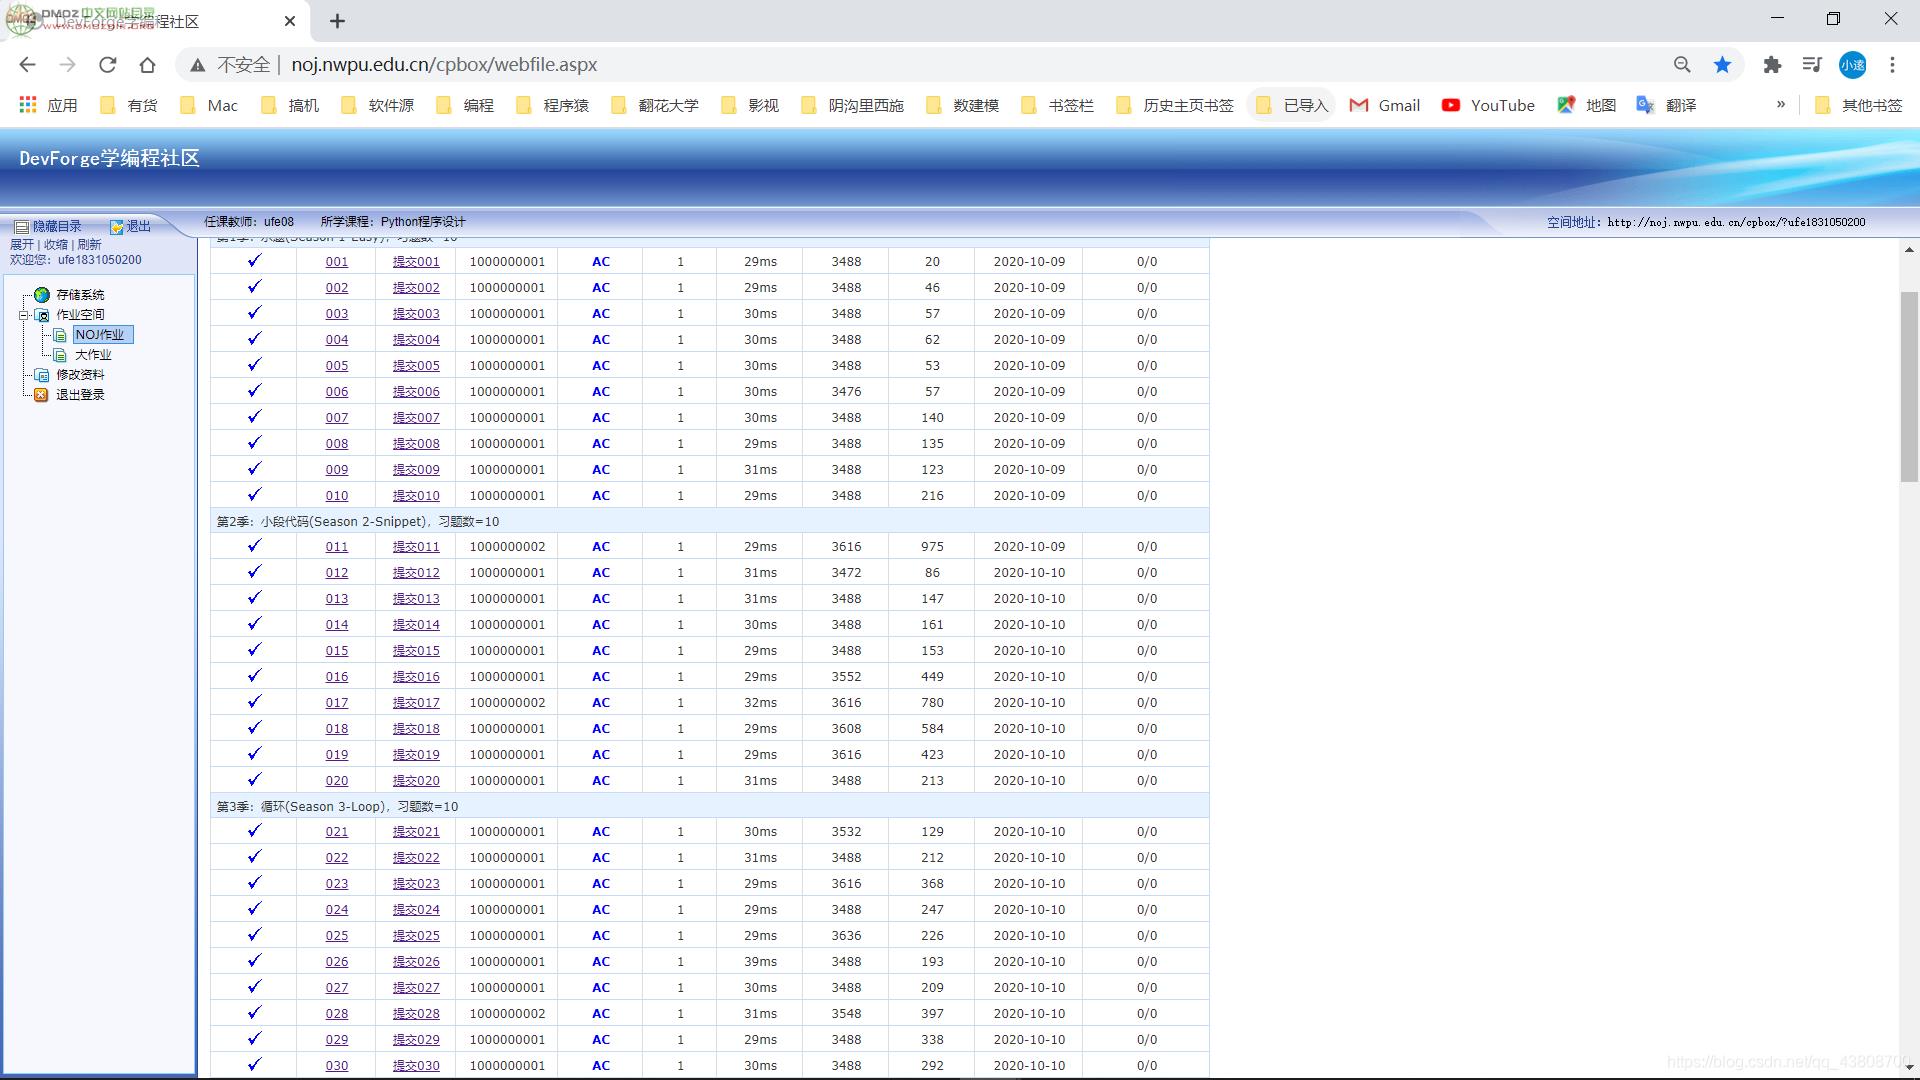The height and width of the screenshot is (1080, 1920).
Task: Open the Chrome three-dot menu
Action: pyautogui.click(x=1892, y=65)
